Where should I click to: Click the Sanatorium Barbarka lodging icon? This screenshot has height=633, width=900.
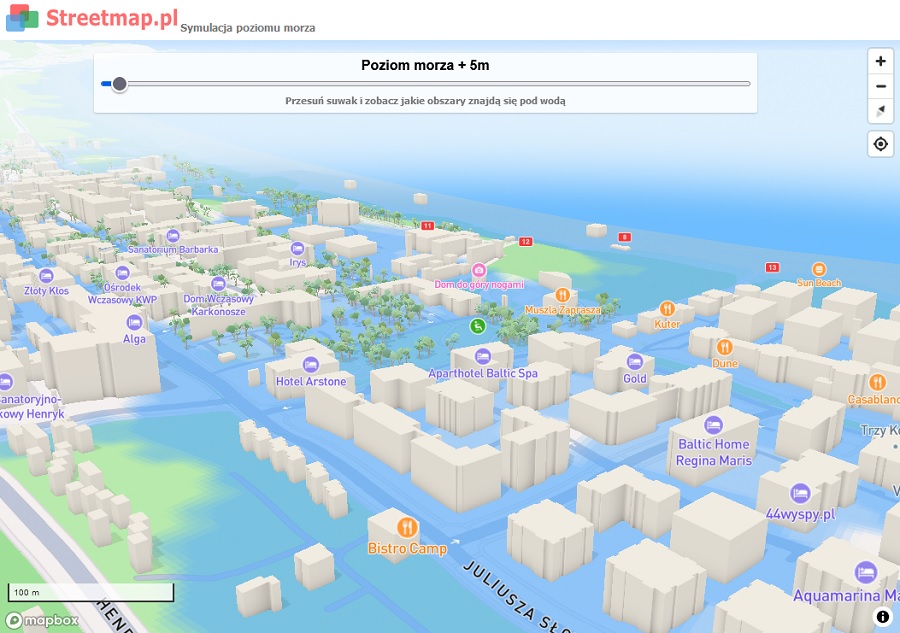(172, 237)
